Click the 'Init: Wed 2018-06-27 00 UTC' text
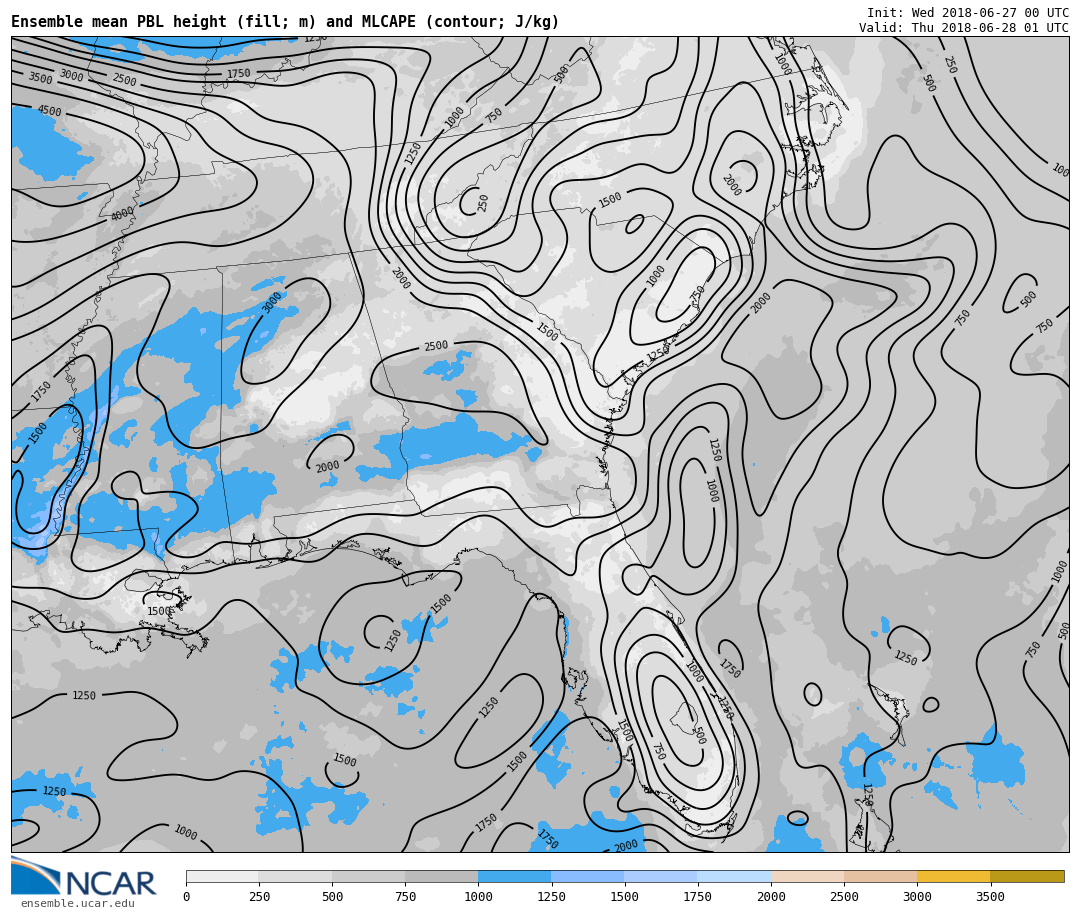Viewport: 1080px width, 915px height. 968,12
